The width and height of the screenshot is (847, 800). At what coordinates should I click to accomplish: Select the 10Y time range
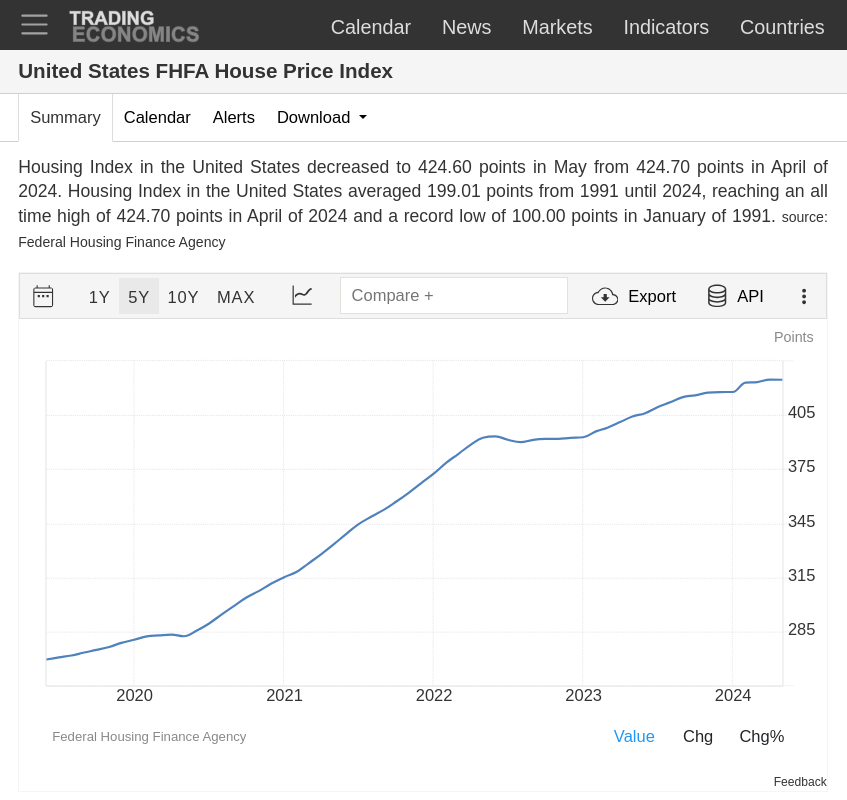pyautogui.click(x=183, y=297)
